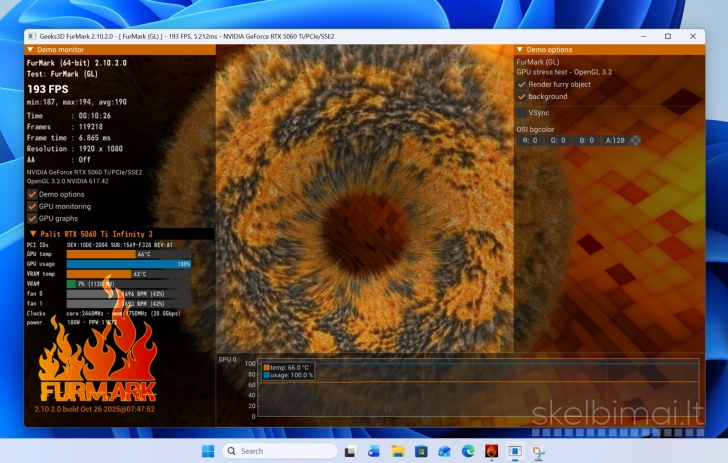The width and height of the screenshot is (728, 463).
Task: Click the taskbar Search box
Action: (x=280, y=451)
